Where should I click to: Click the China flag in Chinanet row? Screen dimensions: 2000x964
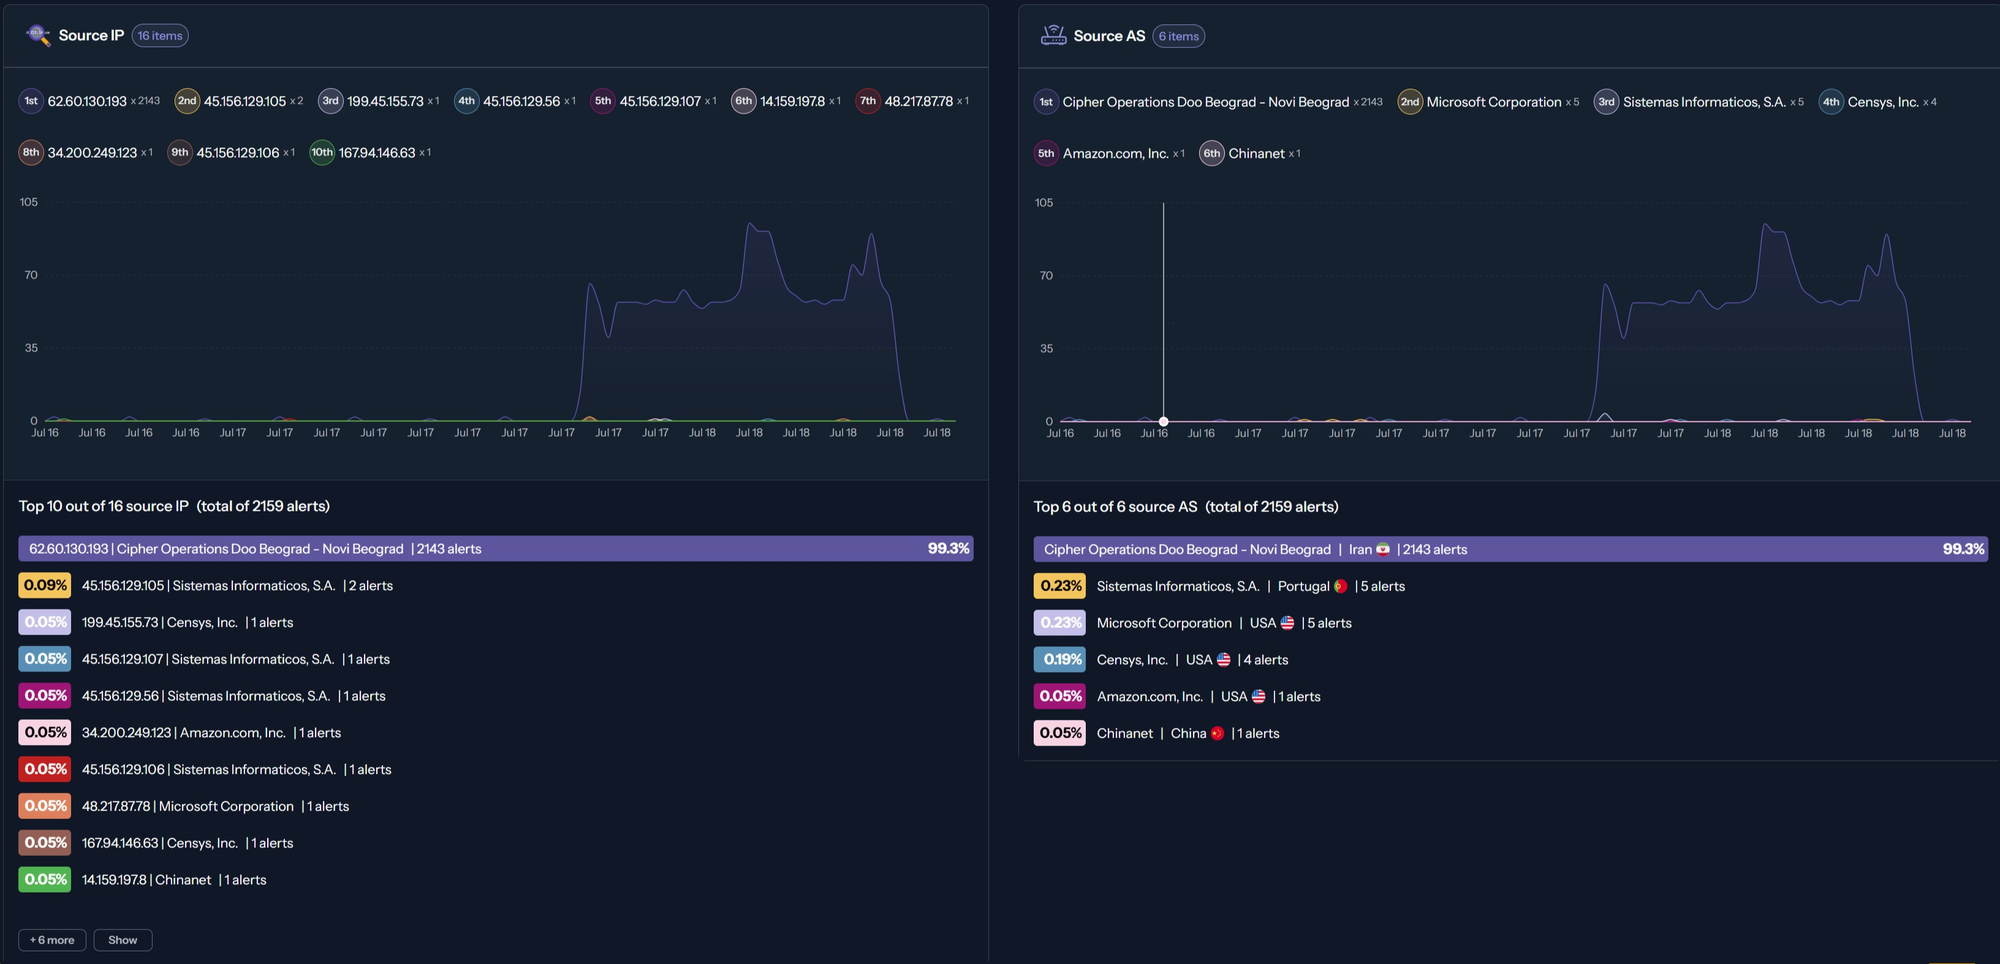(1217, 734)
